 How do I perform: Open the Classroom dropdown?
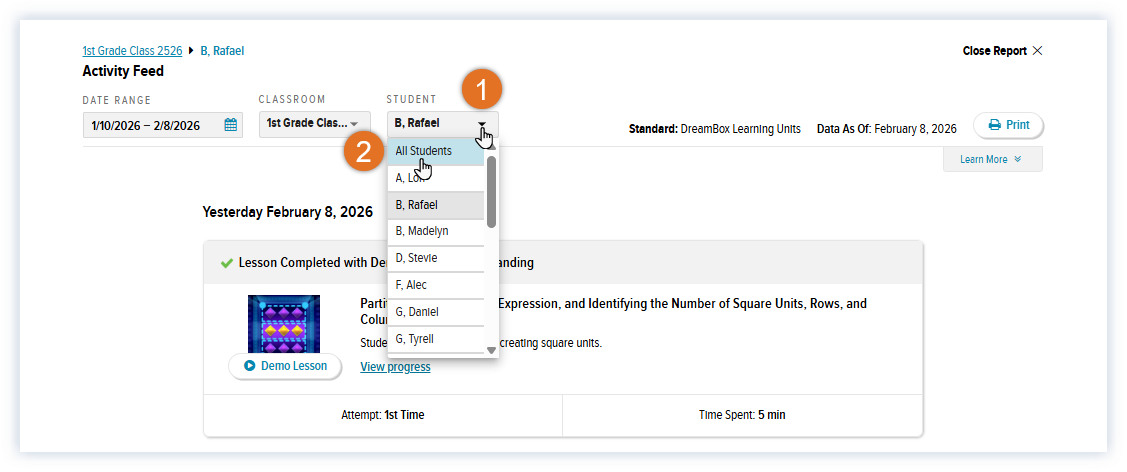point(315,124)
